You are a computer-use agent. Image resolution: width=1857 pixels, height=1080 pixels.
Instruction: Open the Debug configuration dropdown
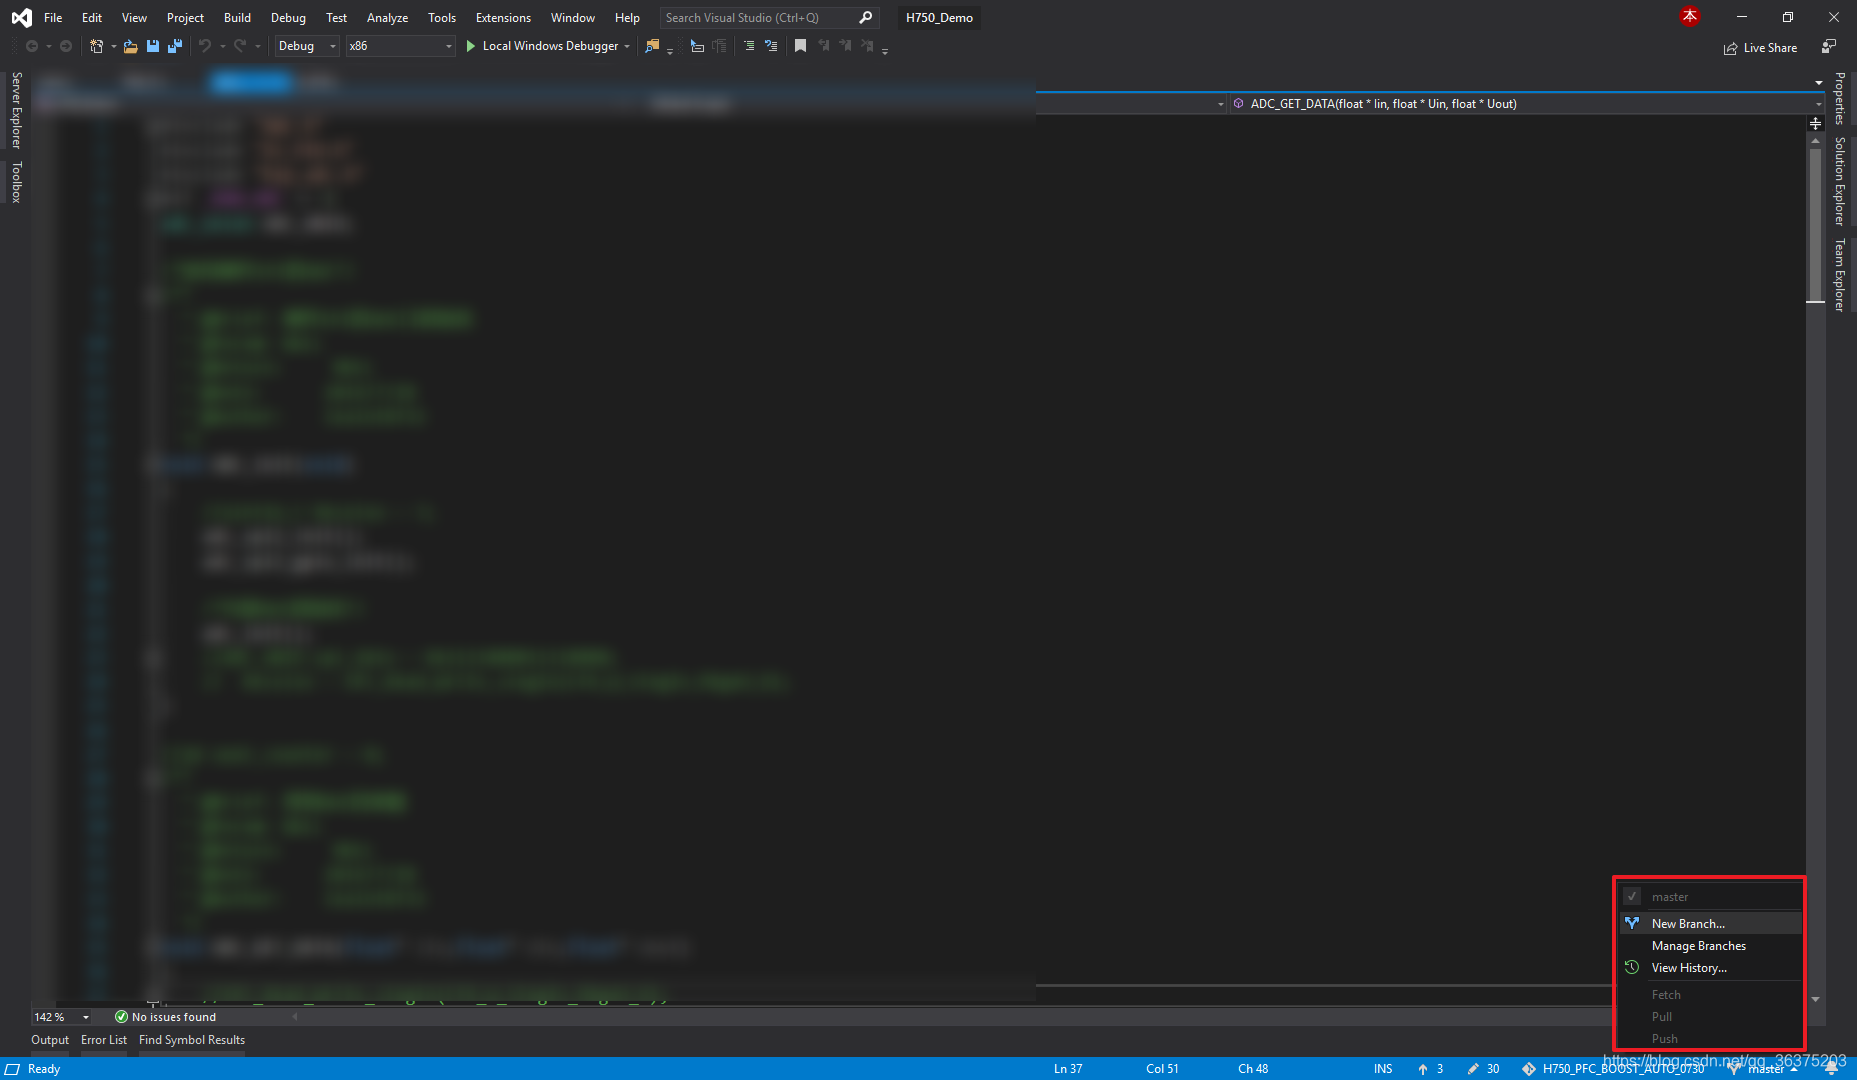pyautogui.click(x=307, y=46)
